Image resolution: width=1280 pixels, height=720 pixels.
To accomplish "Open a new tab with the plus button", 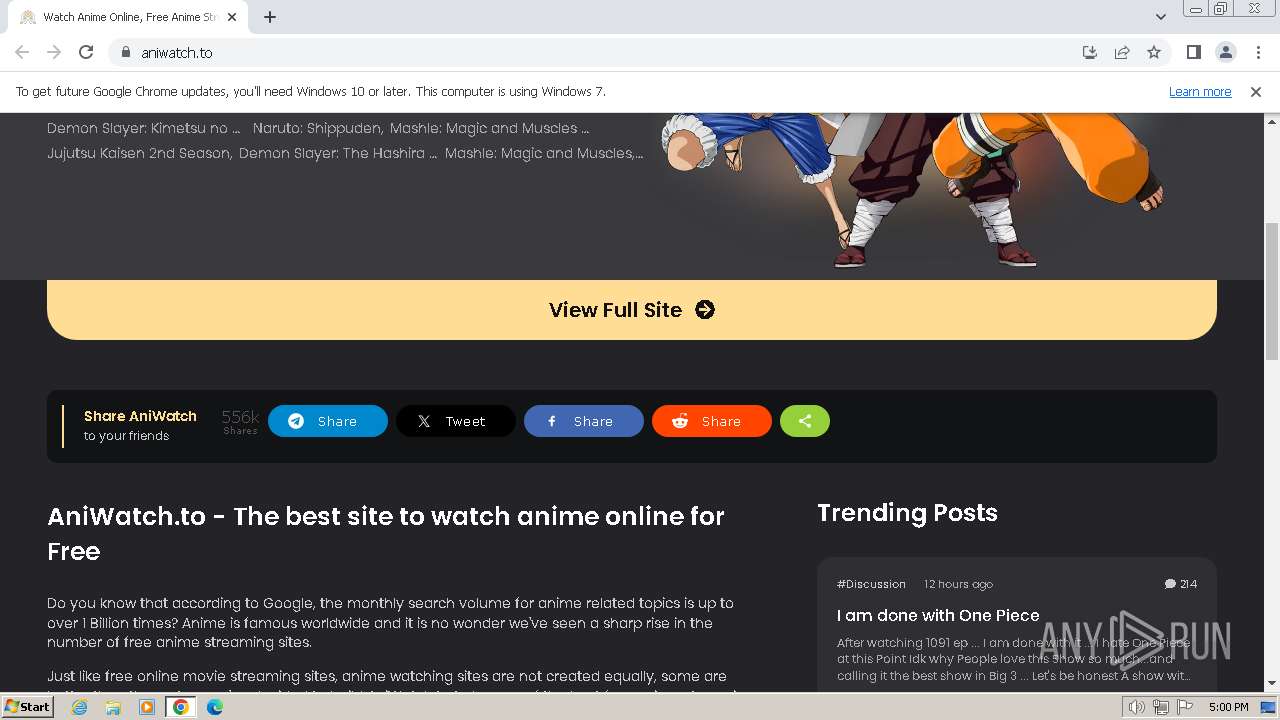I will (270, 17).
